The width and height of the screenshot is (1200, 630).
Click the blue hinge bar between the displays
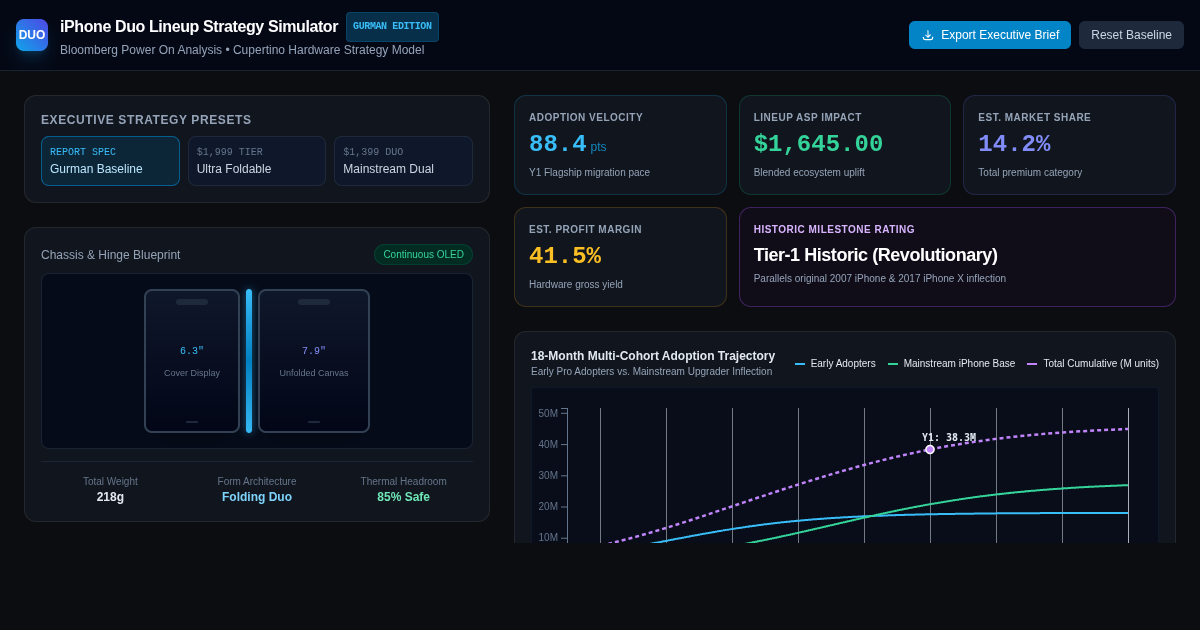click(x=249, y=361)
